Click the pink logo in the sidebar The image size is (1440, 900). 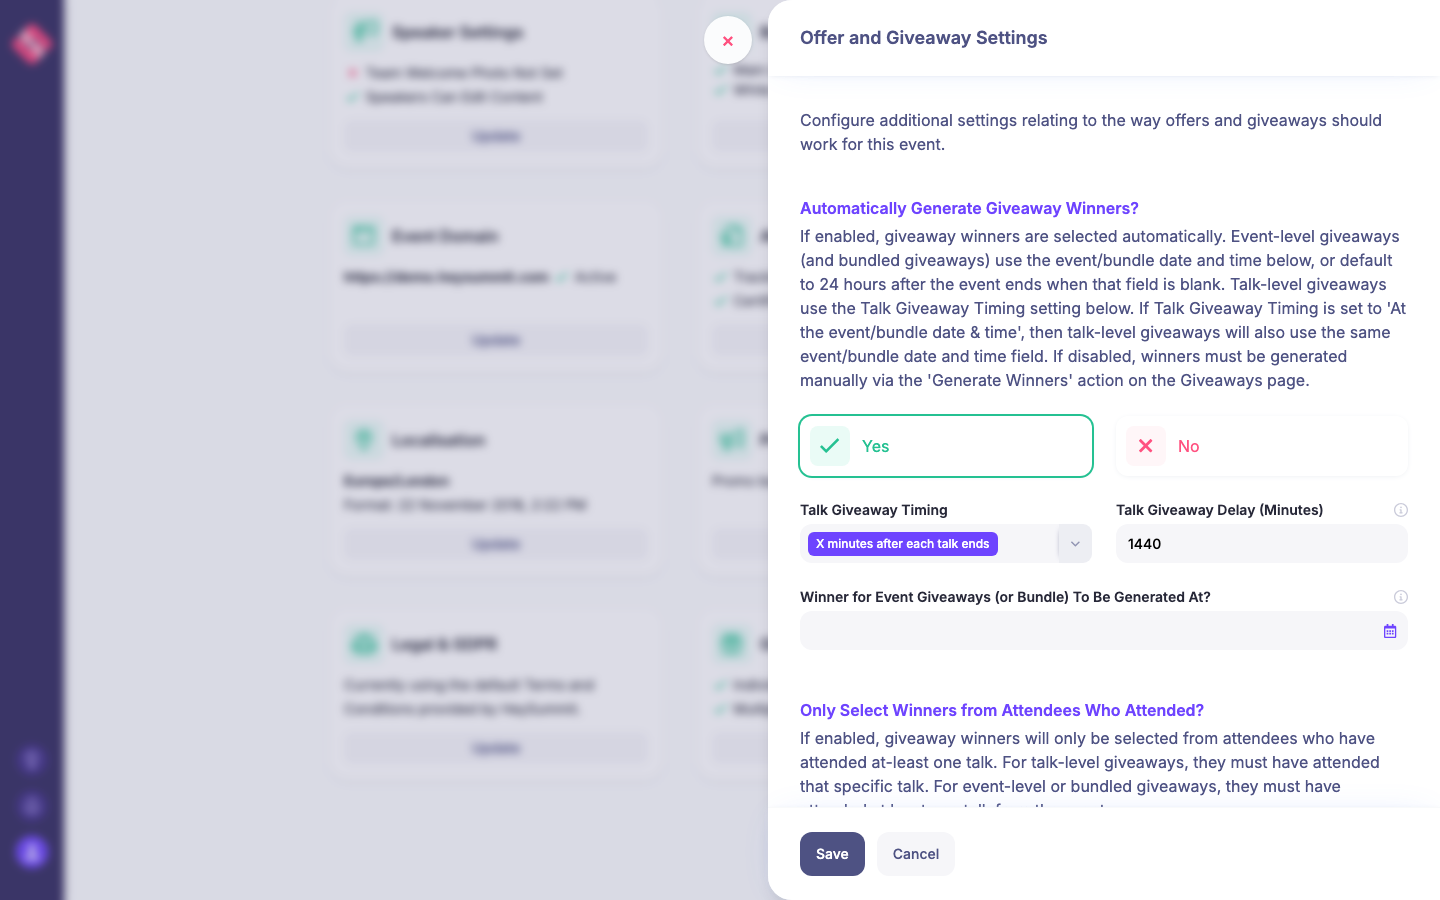[x=31, y=43]
